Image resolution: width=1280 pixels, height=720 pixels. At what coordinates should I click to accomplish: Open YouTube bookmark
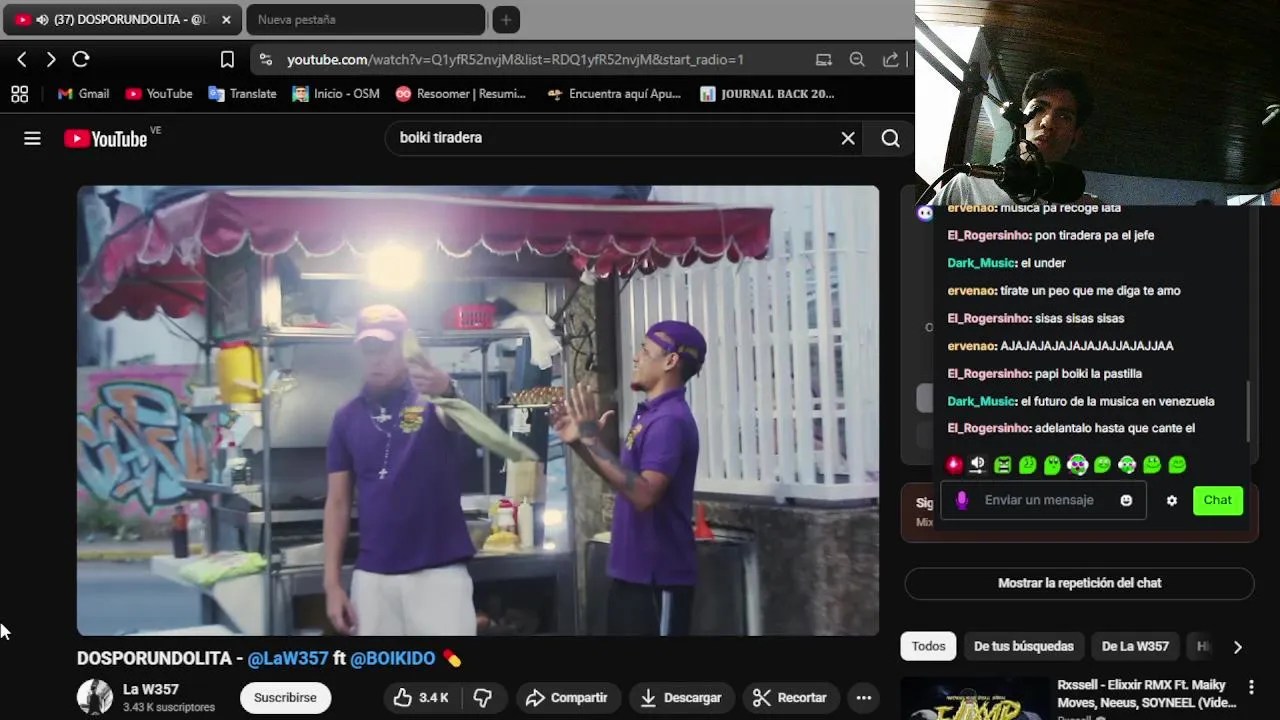tap(159, 94)
